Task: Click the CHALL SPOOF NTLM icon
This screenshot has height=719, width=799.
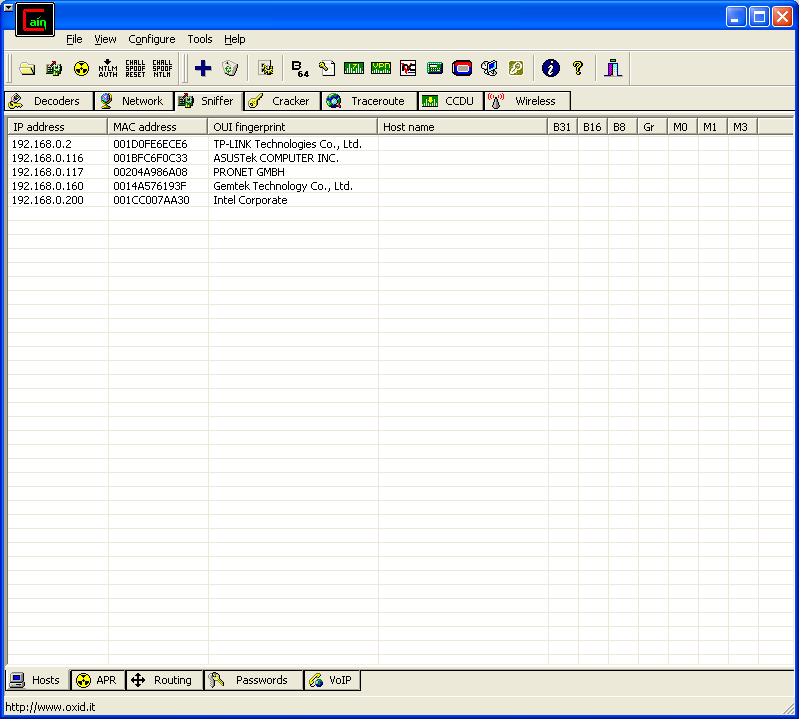Action: [162, 68]
